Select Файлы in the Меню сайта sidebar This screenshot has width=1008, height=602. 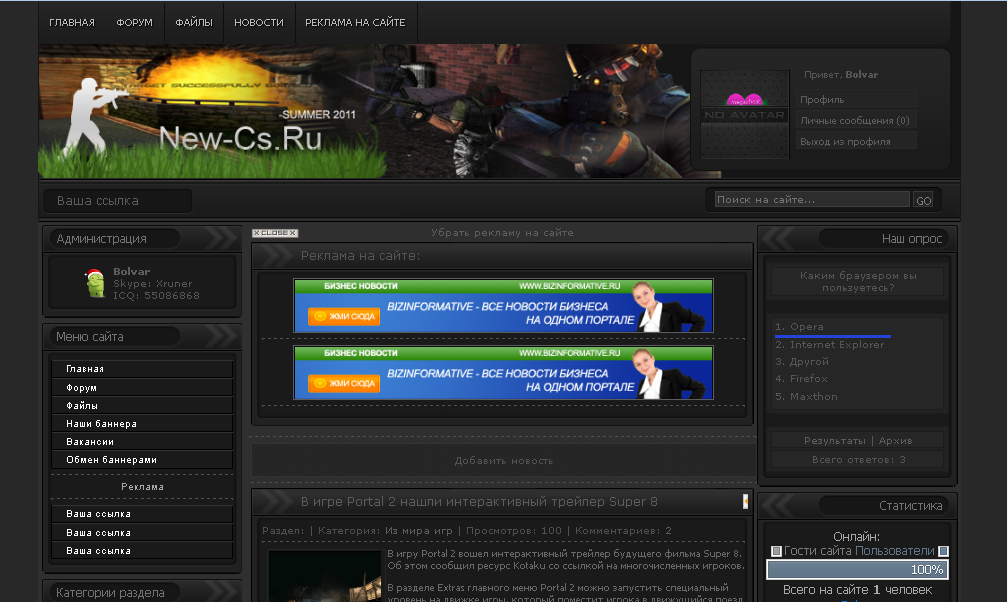coord(142,405)
